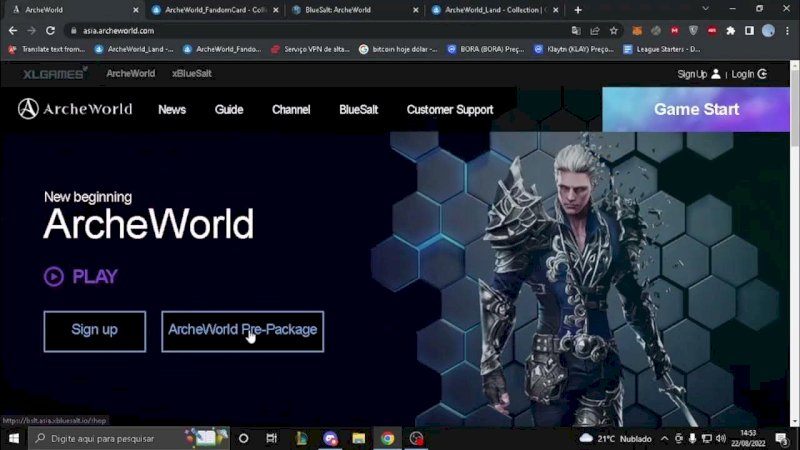Click the Game Start button

(696, 110)
